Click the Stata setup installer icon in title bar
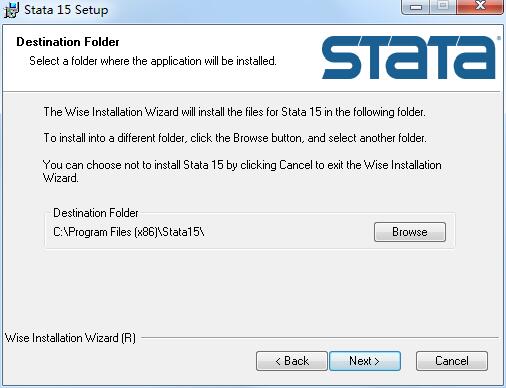 coord(11,10)
